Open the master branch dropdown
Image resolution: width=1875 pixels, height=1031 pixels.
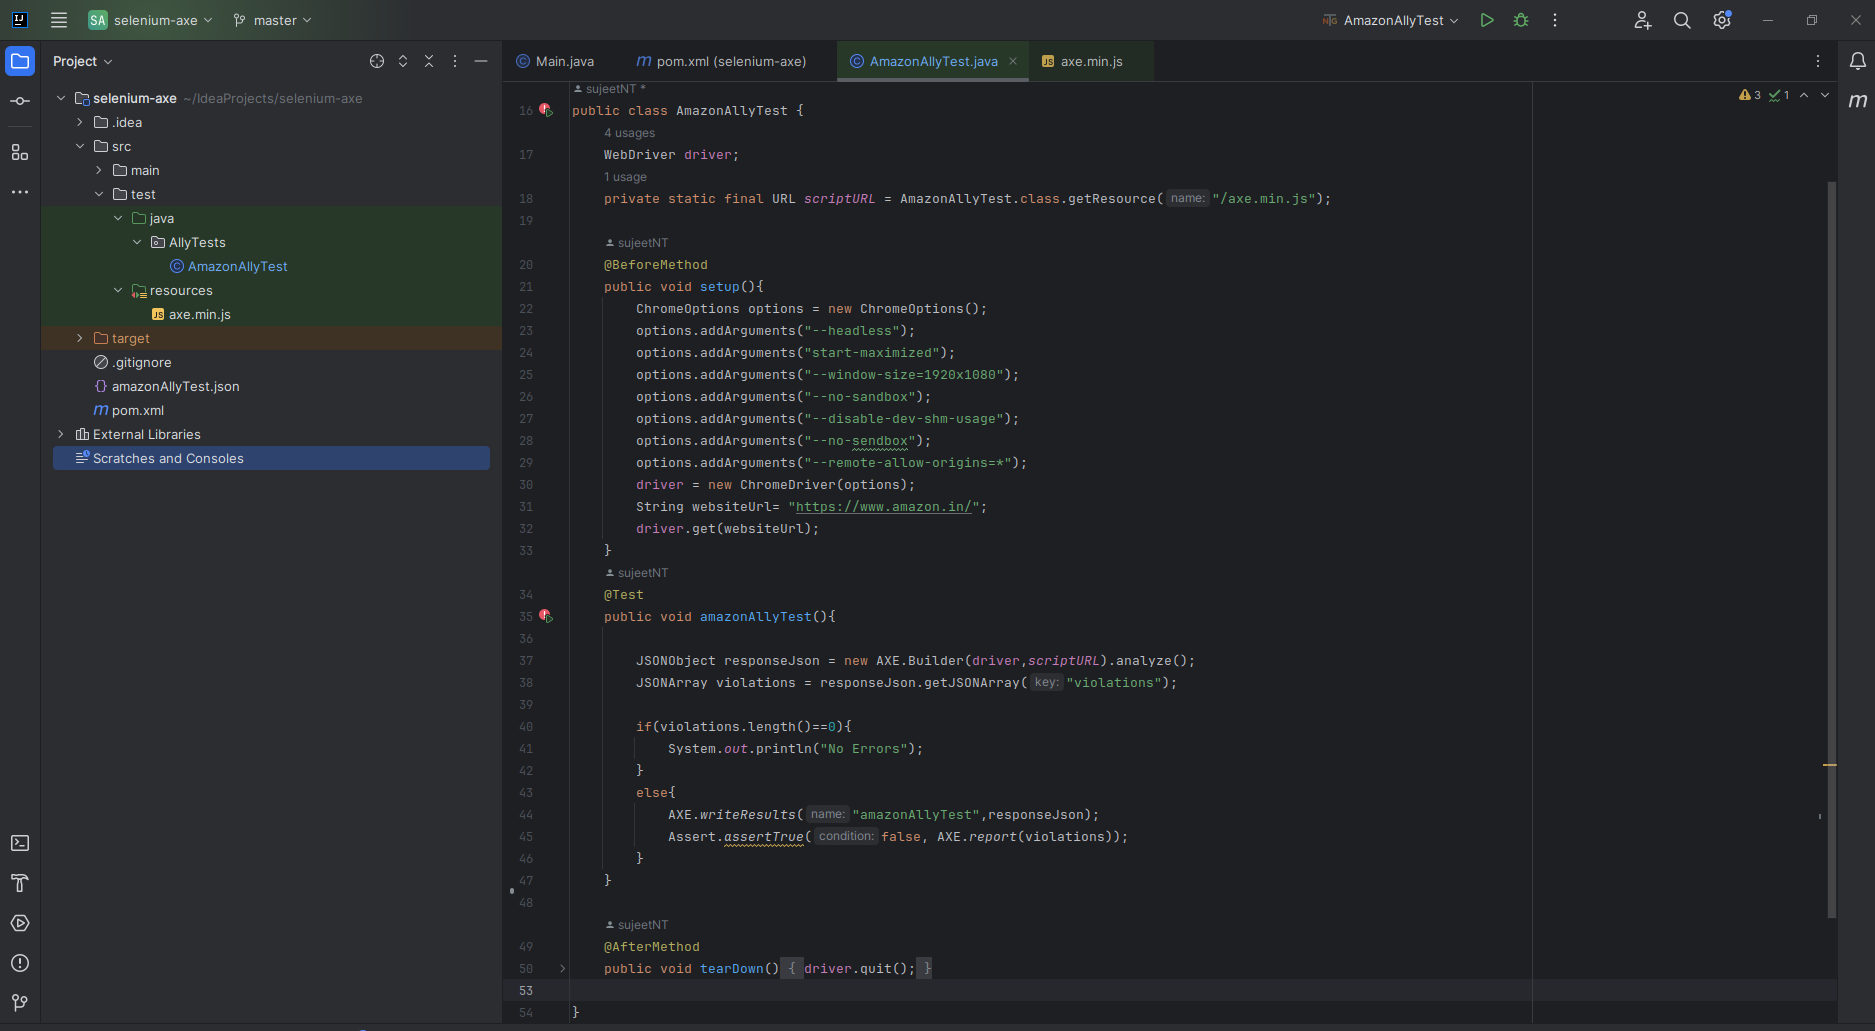click(271, 19)
